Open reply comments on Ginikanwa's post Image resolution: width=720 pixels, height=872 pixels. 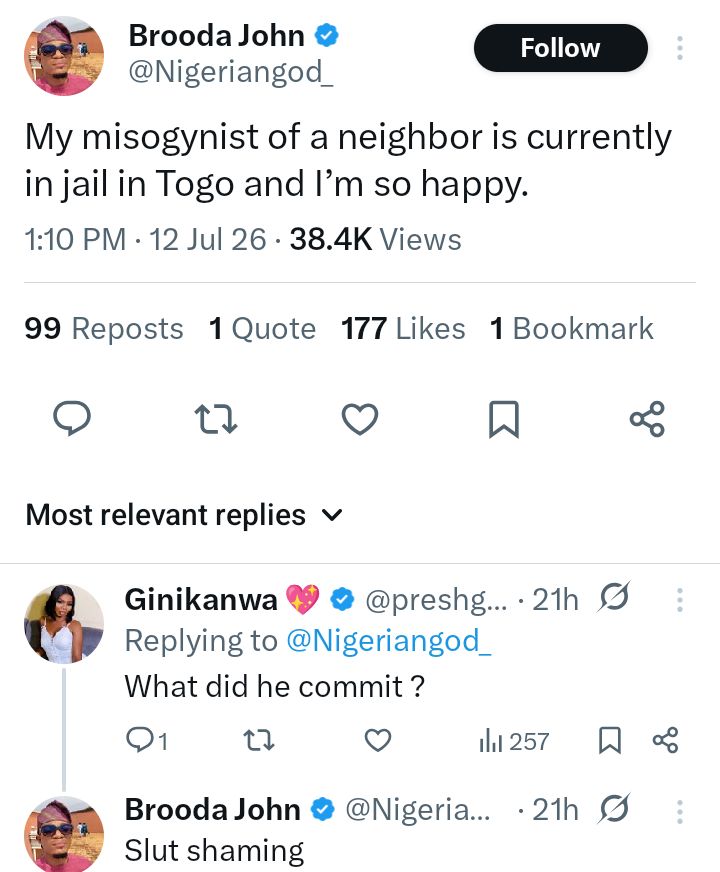[x=147, y=741]
